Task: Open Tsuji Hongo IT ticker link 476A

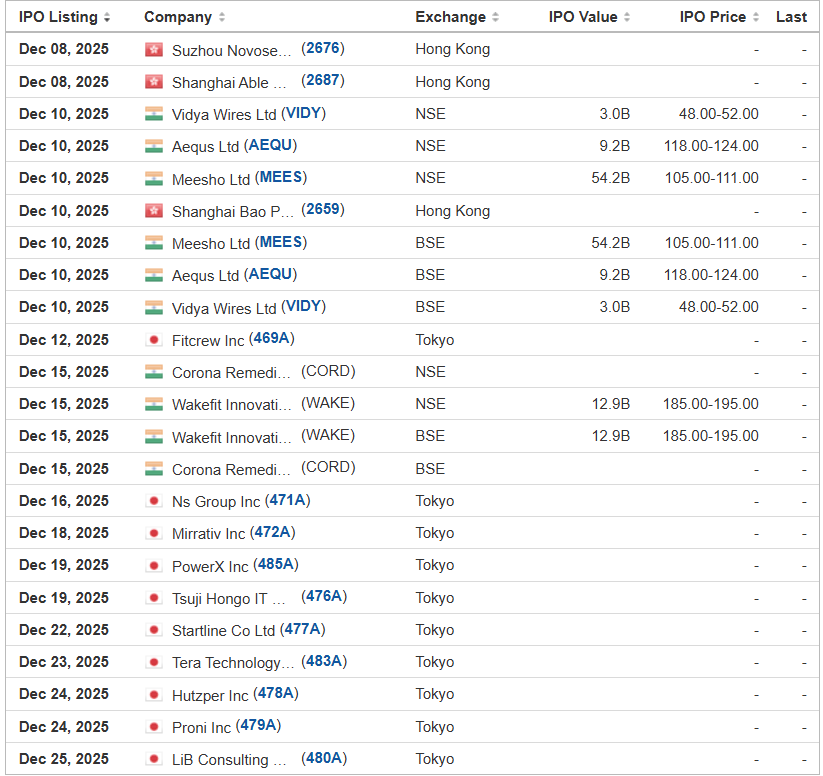Action: point(324,596)
